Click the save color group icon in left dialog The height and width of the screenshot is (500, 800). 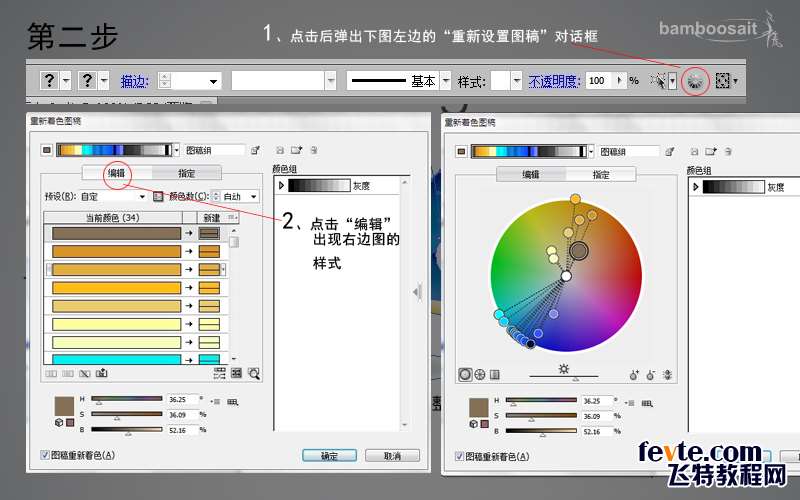click(x=280, y=150)
